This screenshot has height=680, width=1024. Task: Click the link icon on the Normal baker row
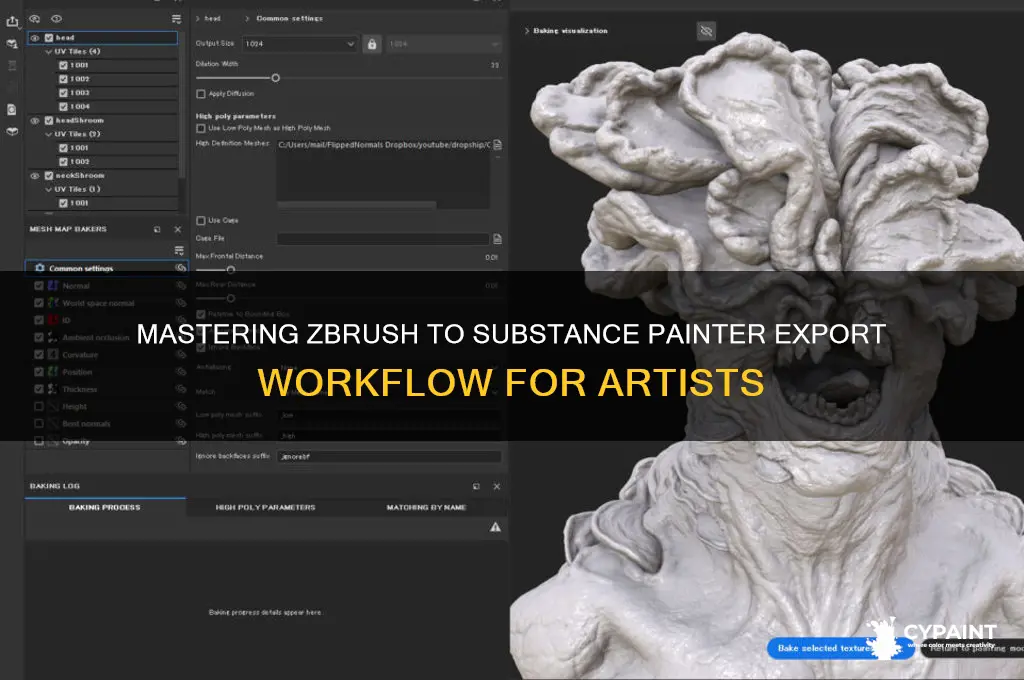tap(181, 285)
